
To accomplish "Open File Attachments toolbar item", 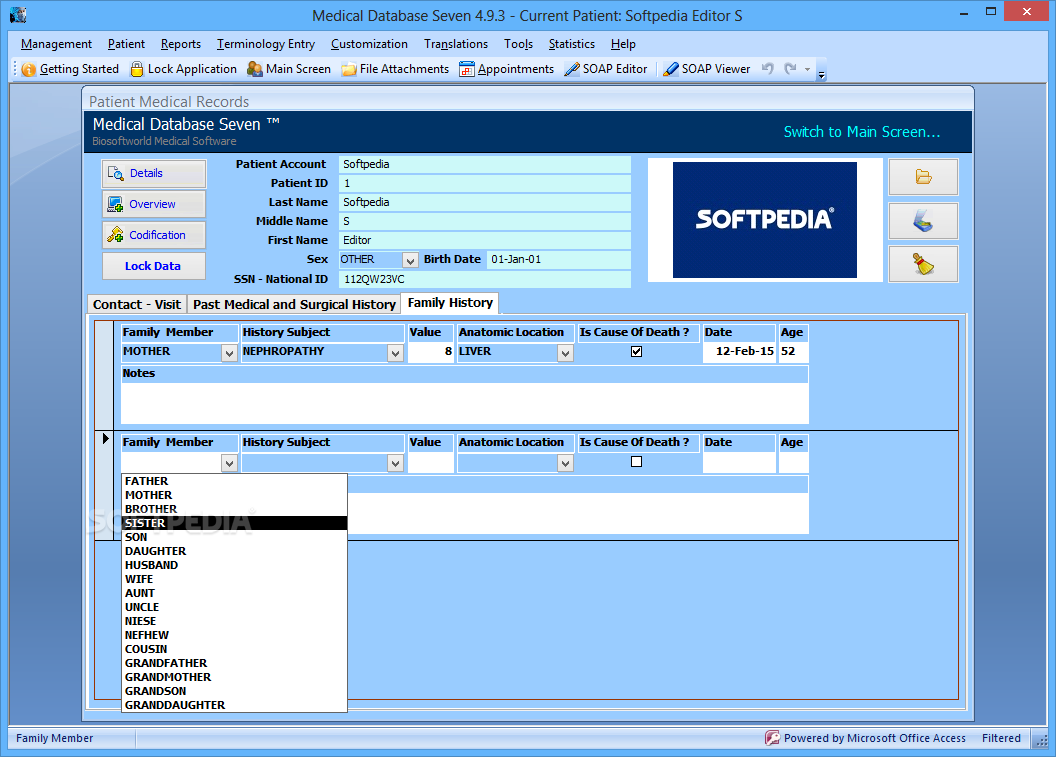I will tap(395, 69).
